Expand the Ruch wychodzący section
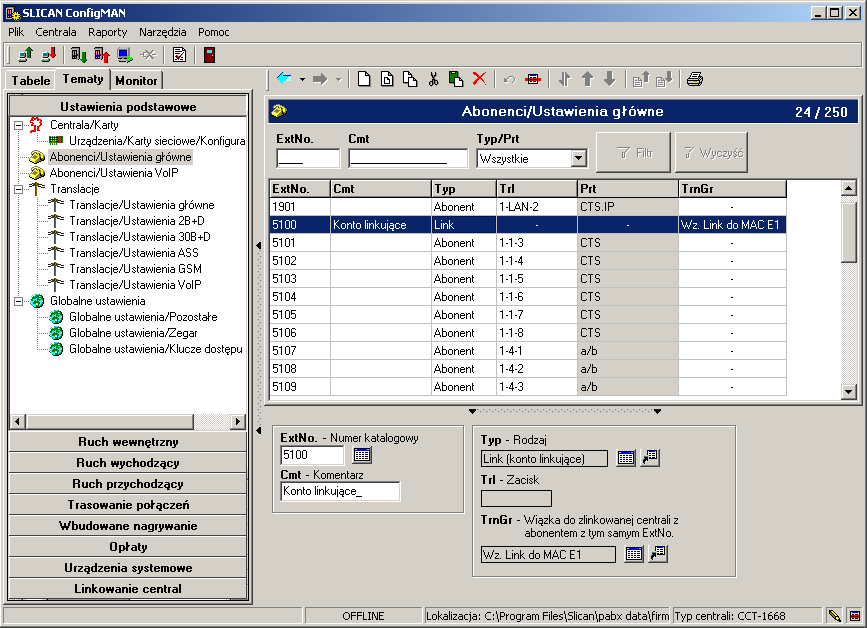This screenshot has width=867, height=628. (x=128, y=463)
